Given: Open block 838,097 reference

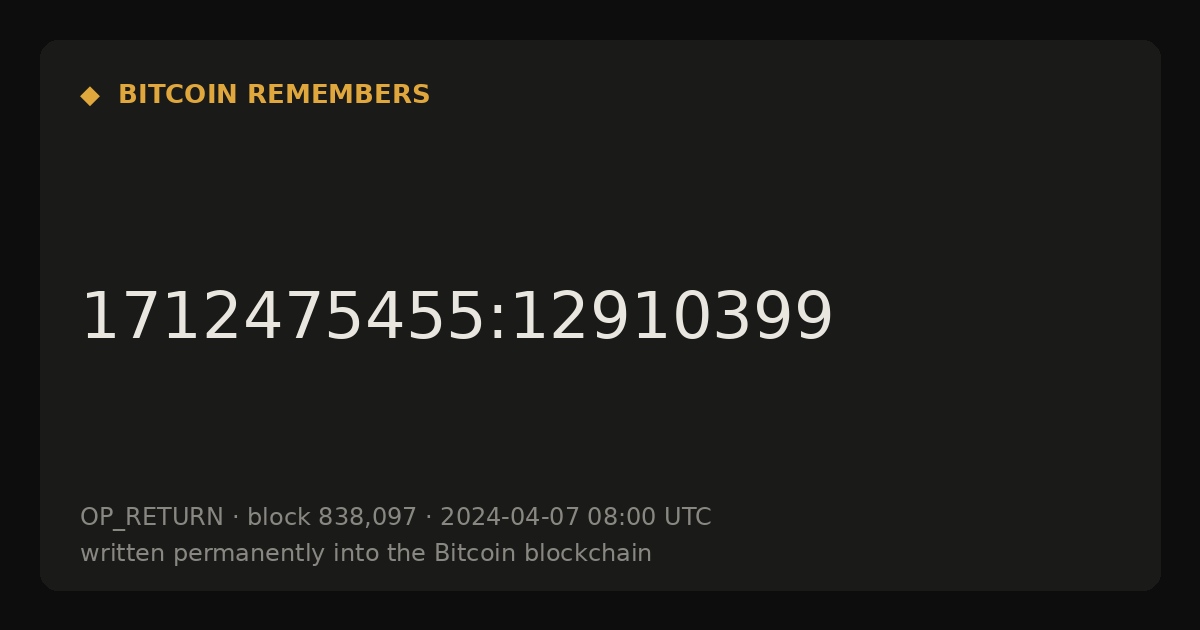Looking at the screenshot, I should tap(332, 517).
